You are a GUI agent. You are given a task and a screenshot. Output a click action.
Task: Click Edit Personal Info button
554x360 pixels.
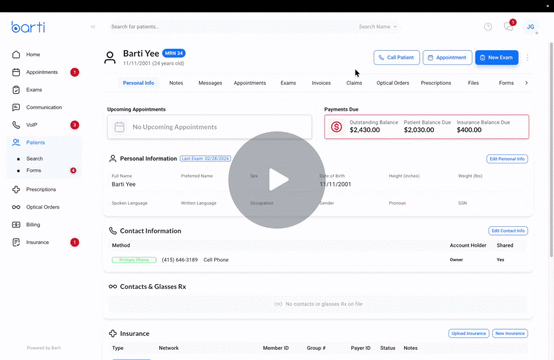point(507,159)
